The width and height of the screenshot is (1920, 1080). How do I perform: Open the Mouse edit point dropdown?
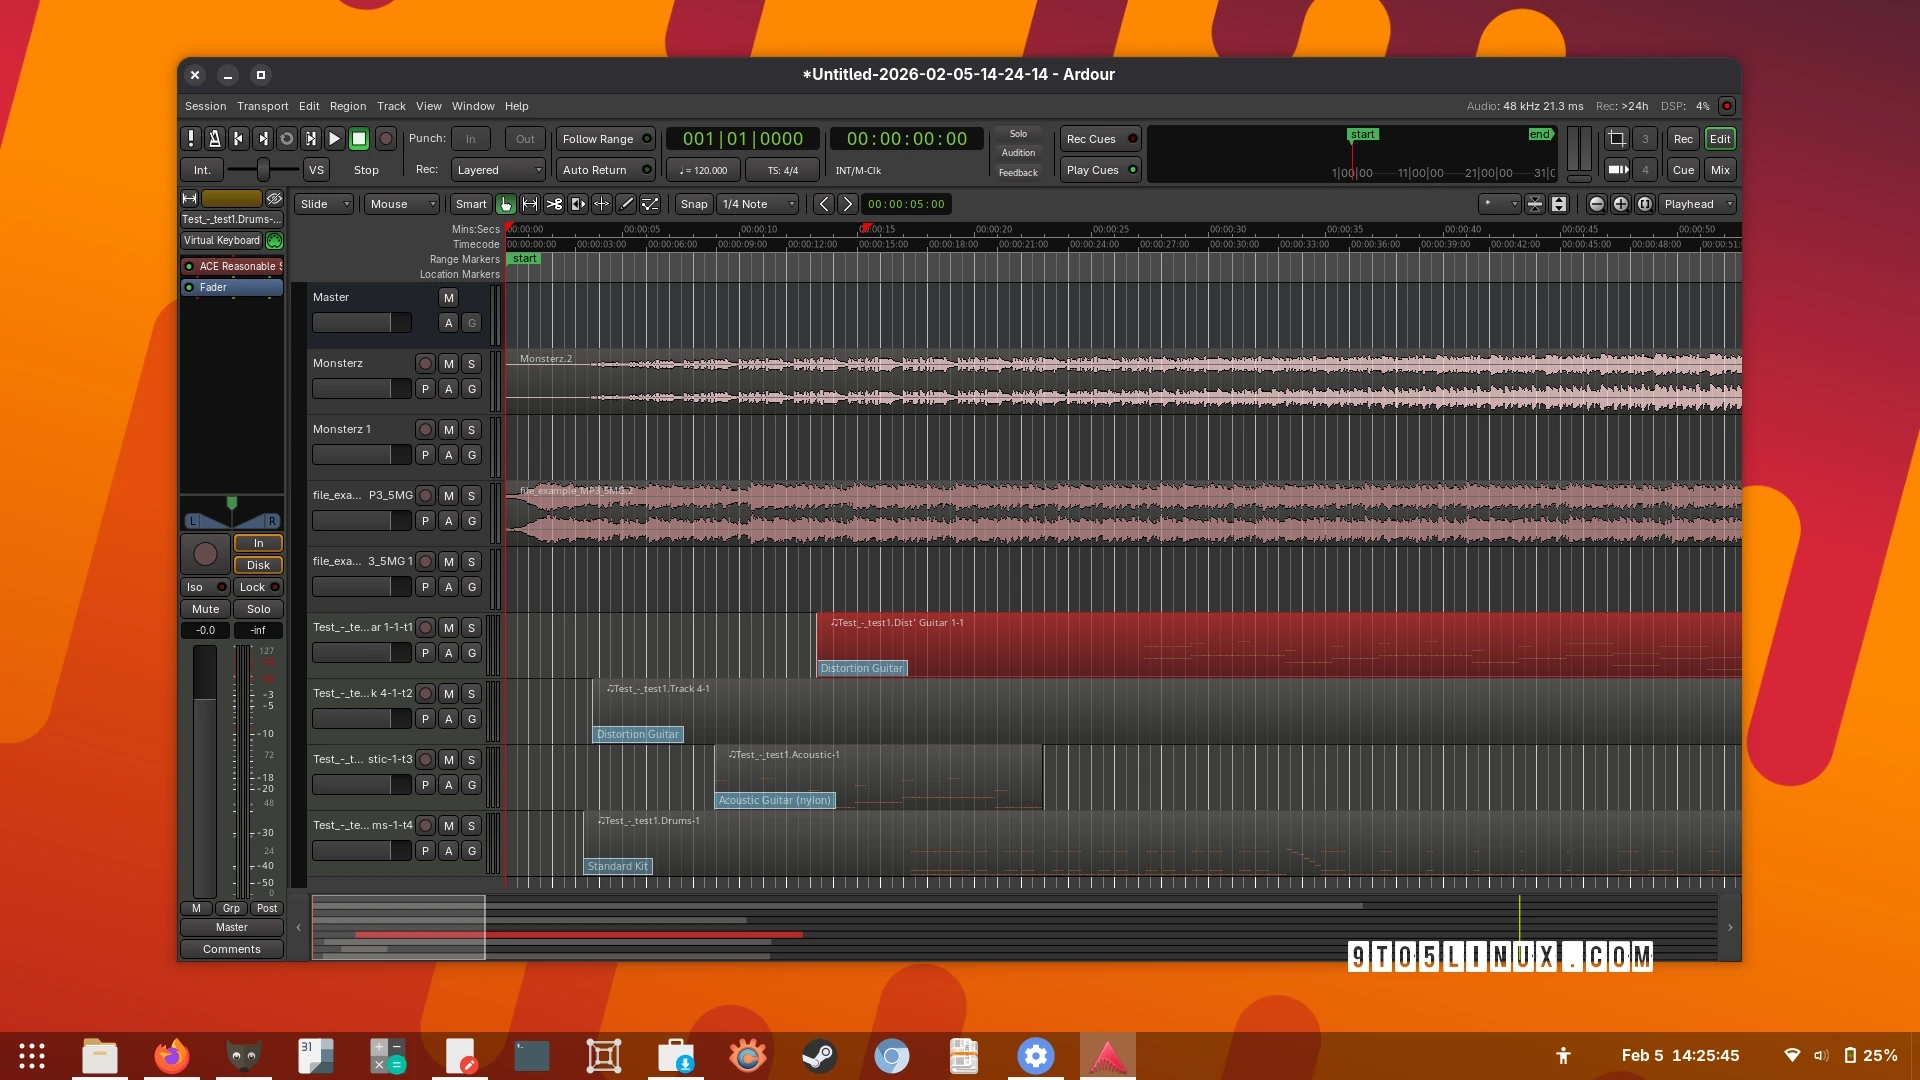(401, 204)
